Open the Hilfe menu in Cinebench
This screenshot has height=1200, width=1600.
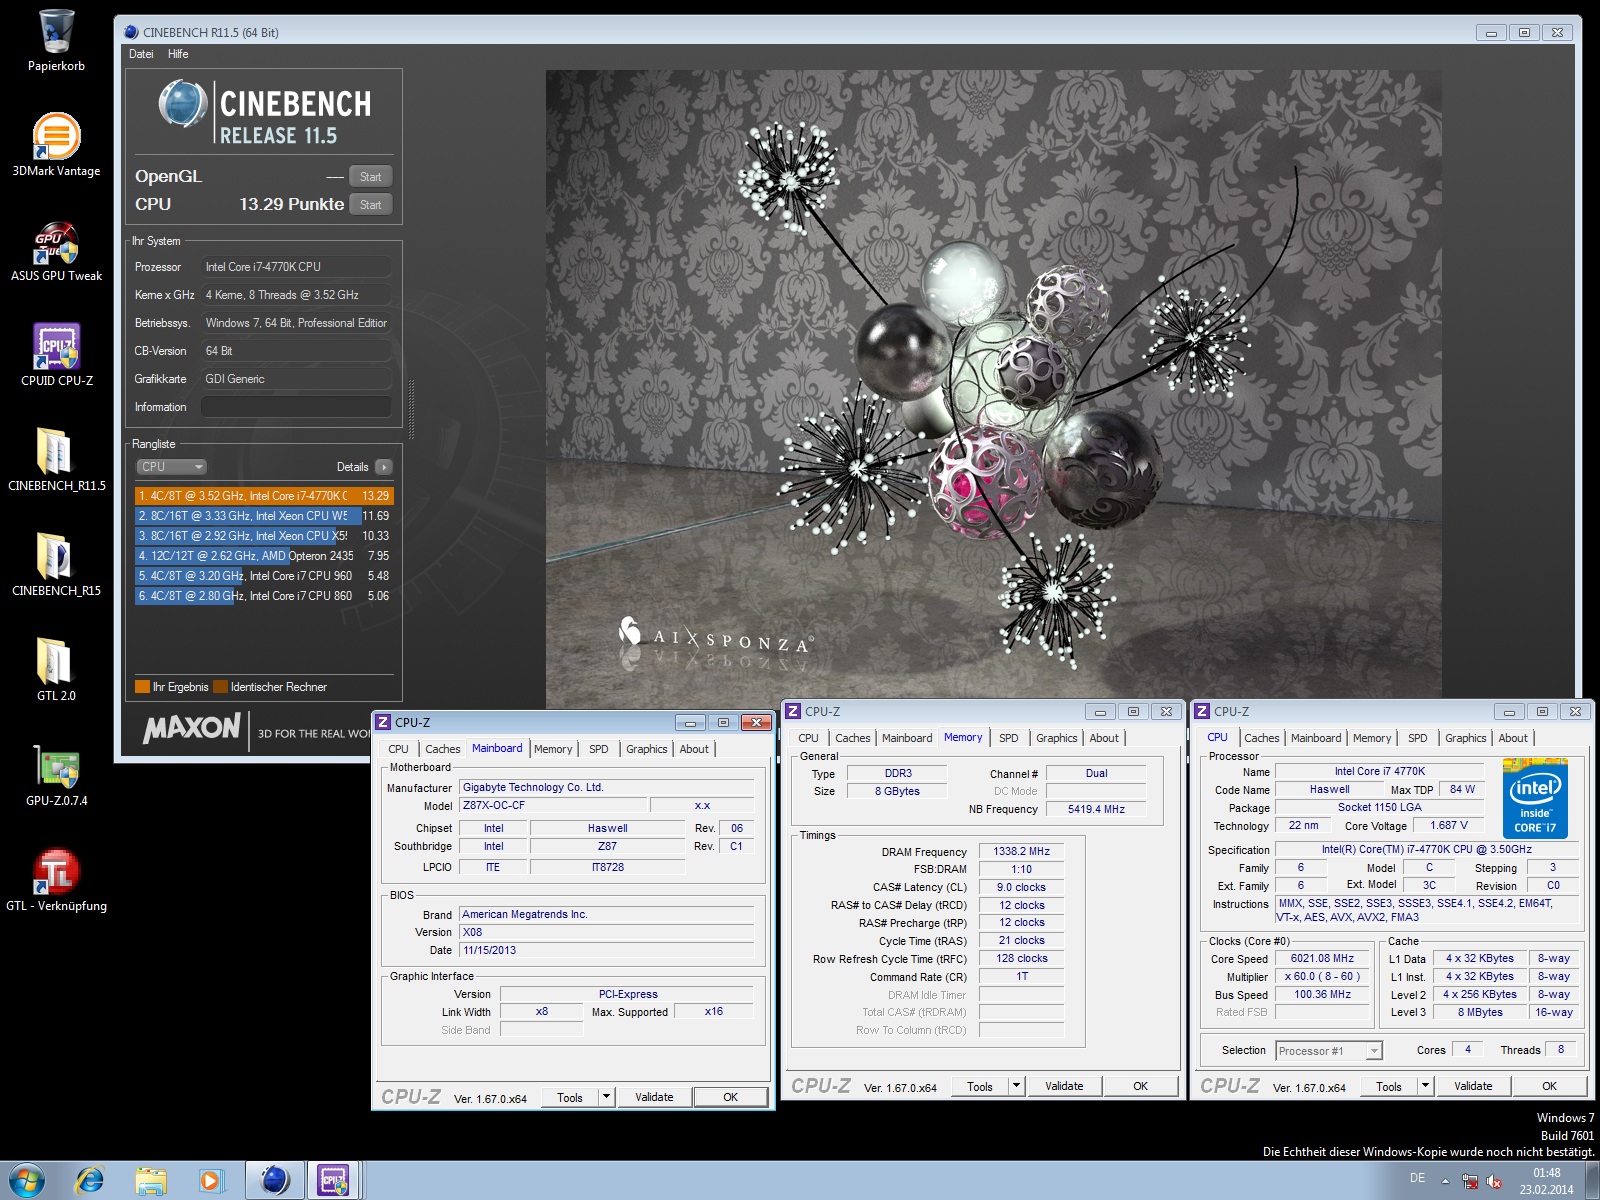tap(178, 54)
